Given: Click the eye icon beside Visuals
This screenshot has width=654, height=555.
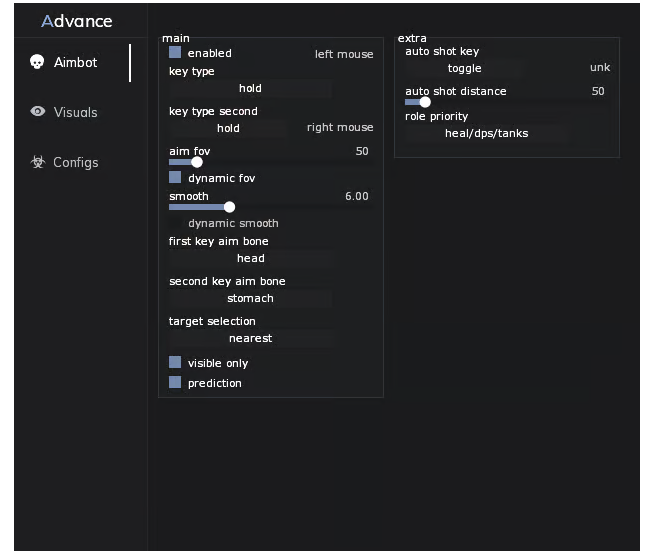Looking at the screenshot, I should [38, 111].
